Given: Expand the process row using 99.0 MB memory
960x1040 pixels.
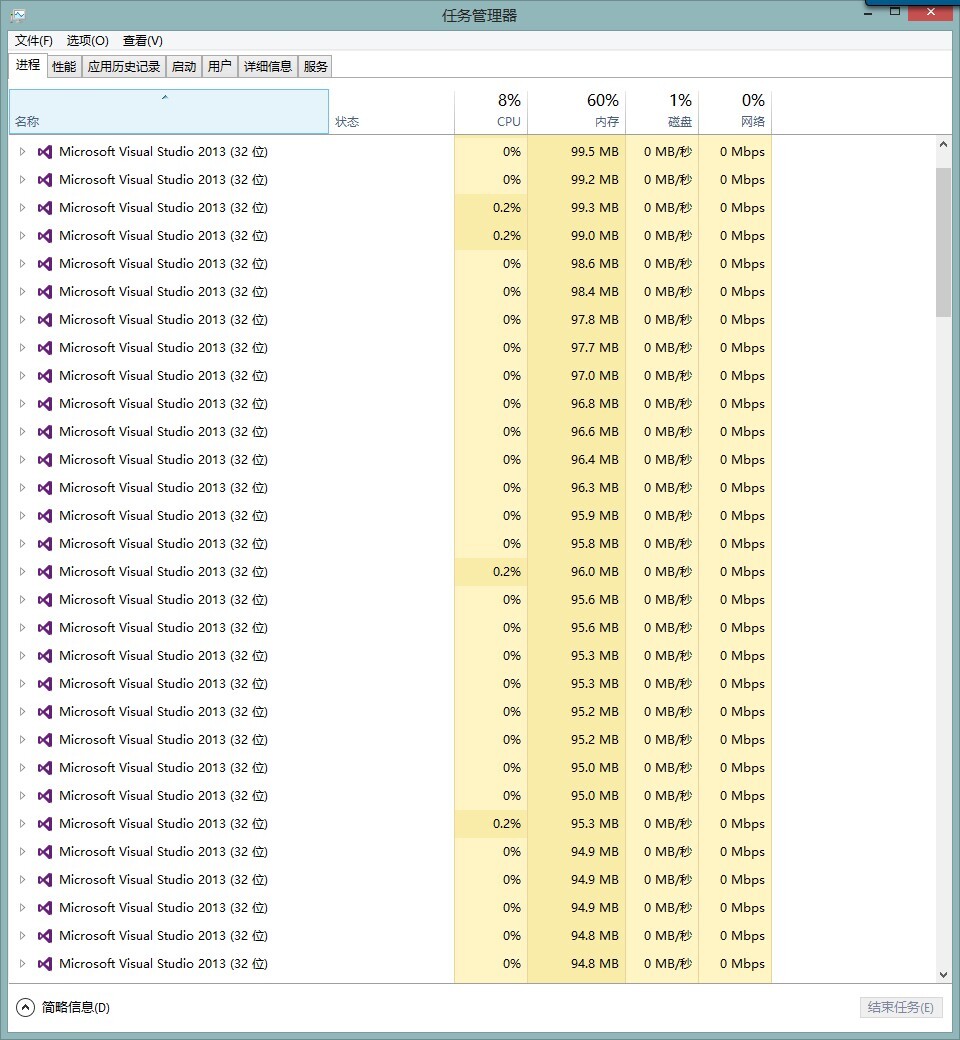Looking at the screenshot, I should pyautogui.click(x=22, y=235).
